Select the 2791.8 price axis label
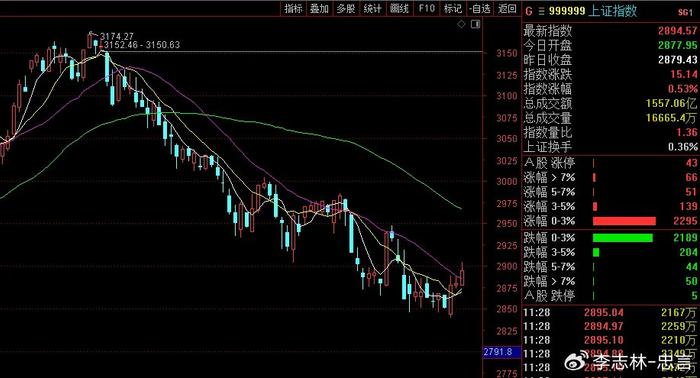The width and height of the screenshot is (700, 378). pos(502,352)
